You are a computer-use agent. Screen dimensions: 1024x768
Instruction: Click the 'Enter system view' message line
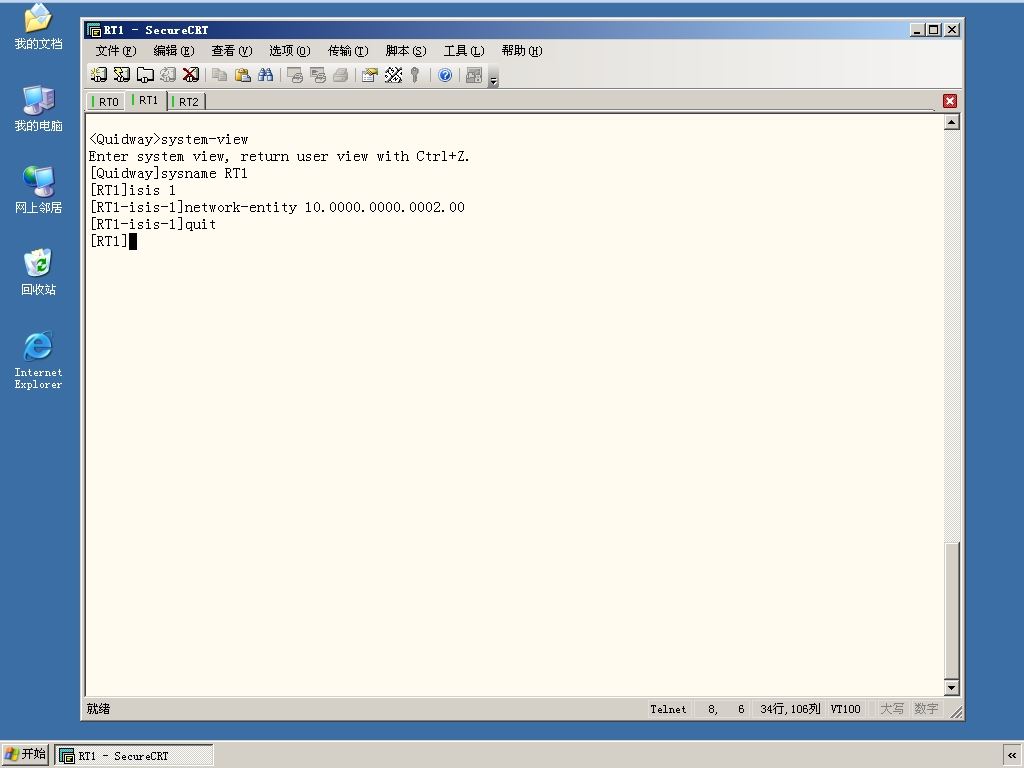click(279, 156)
